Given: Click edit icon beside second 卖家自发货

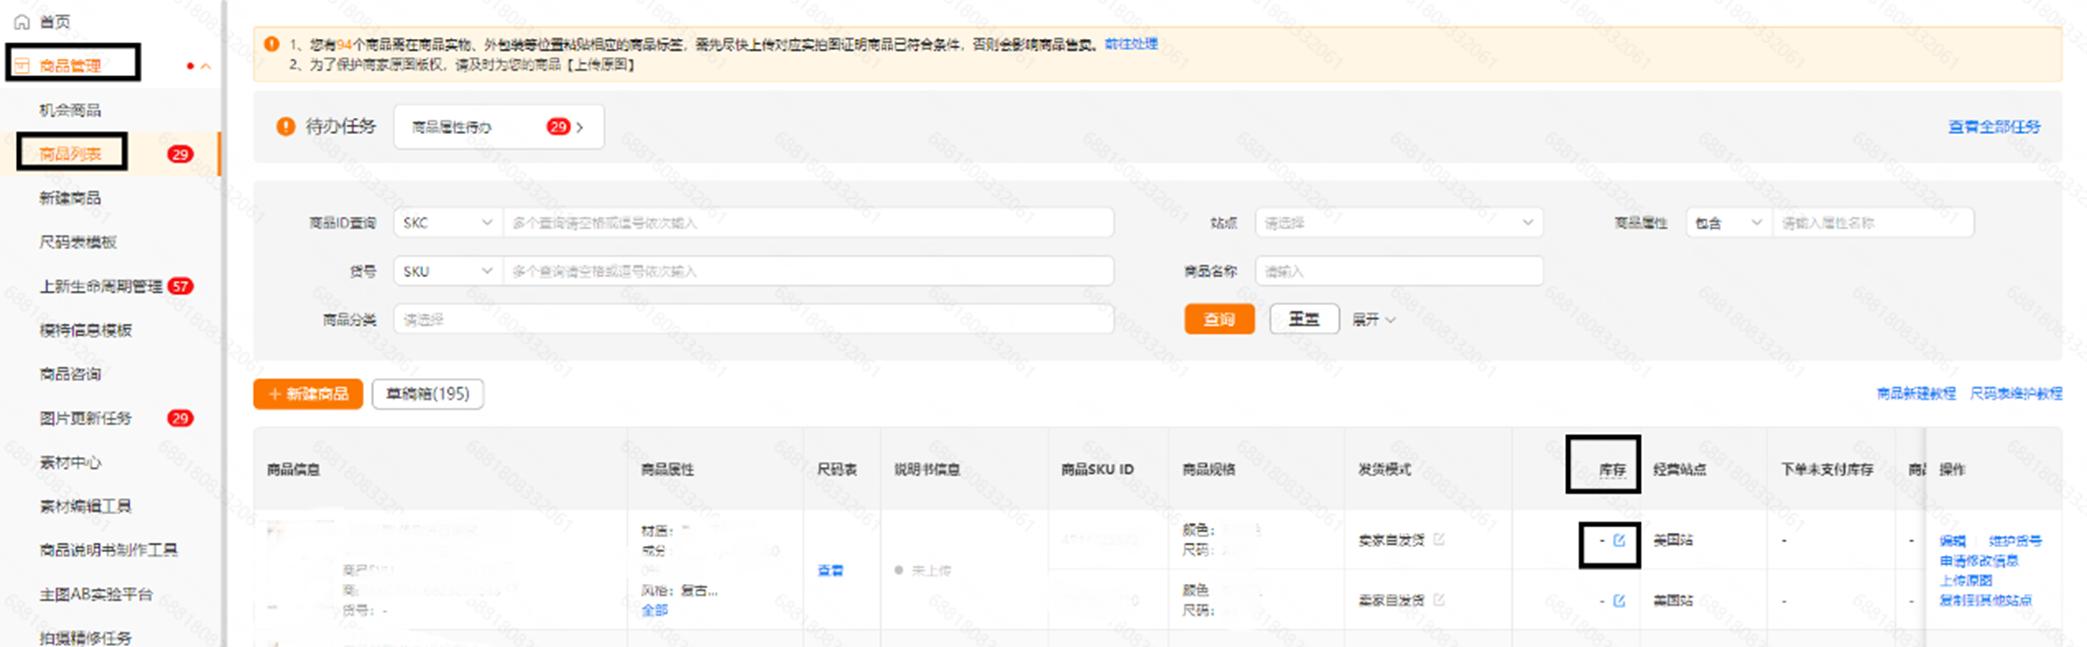Looking at the screenshot, I should pyautogui.click(x=1439, y=600).
